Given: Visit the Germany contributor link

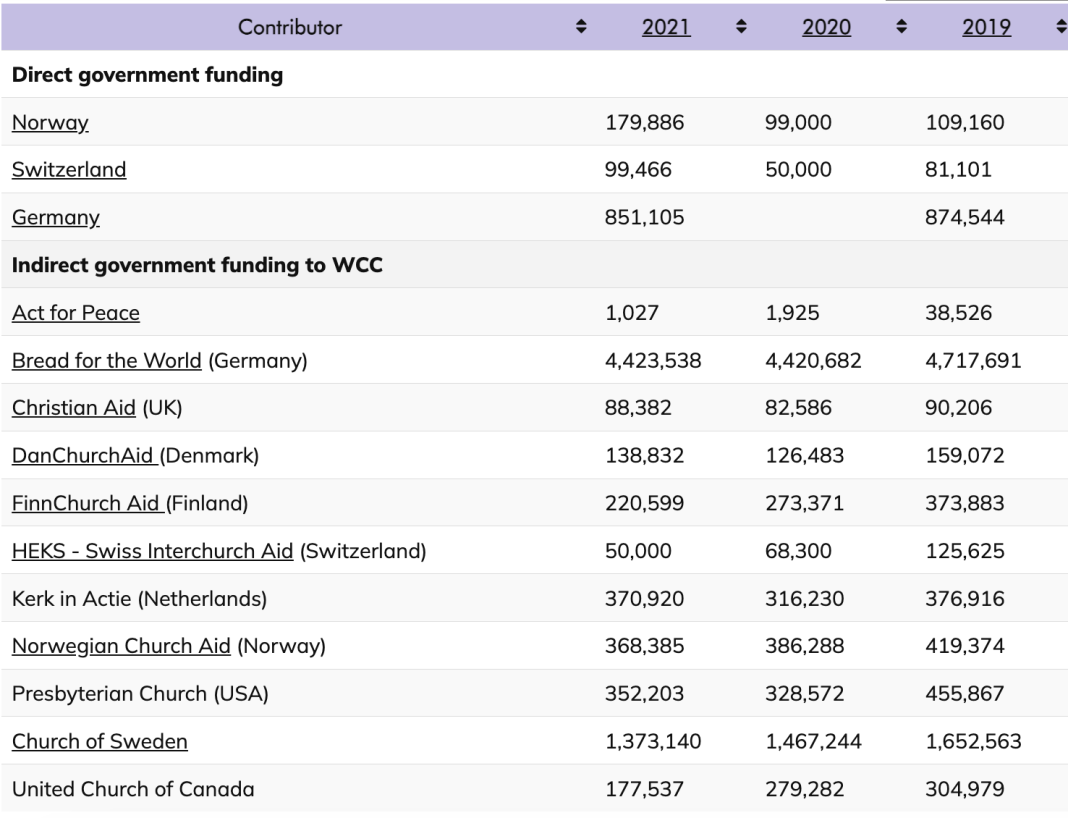Looking at the screenshot, I should tap(56, 218).
